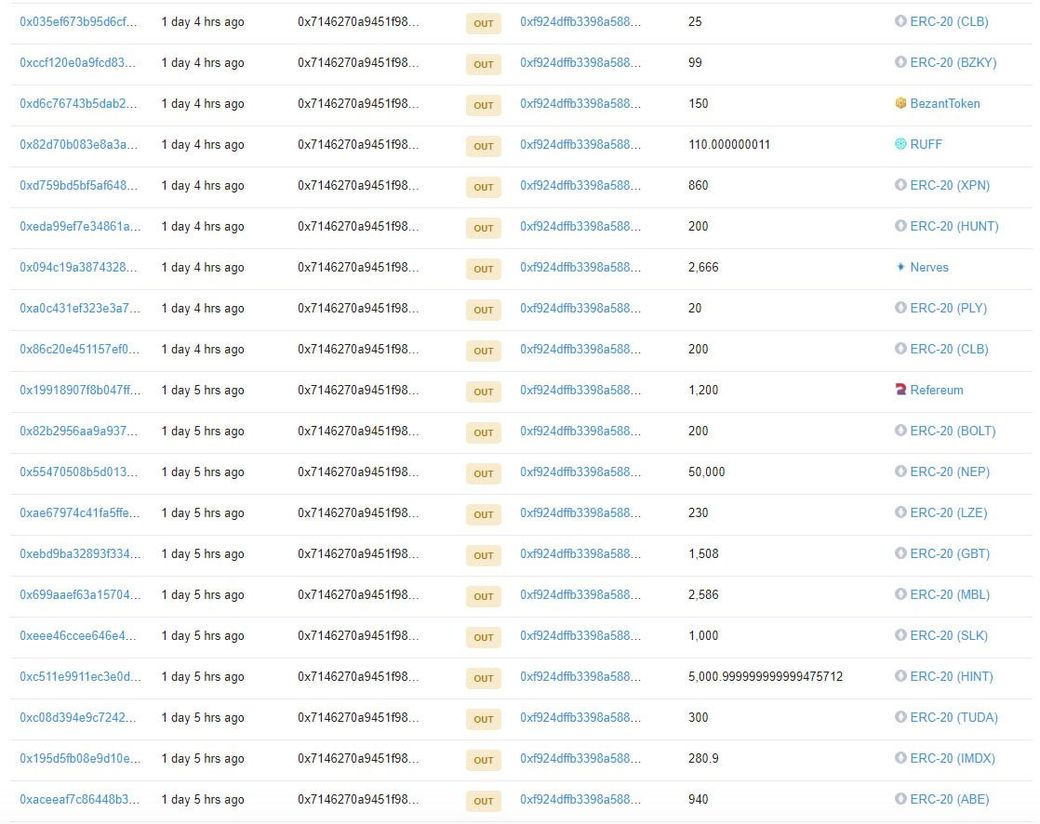Click the placeholder icon beside ERC-20 (MBL)
1040x824 pixels.
pos(900,594)
